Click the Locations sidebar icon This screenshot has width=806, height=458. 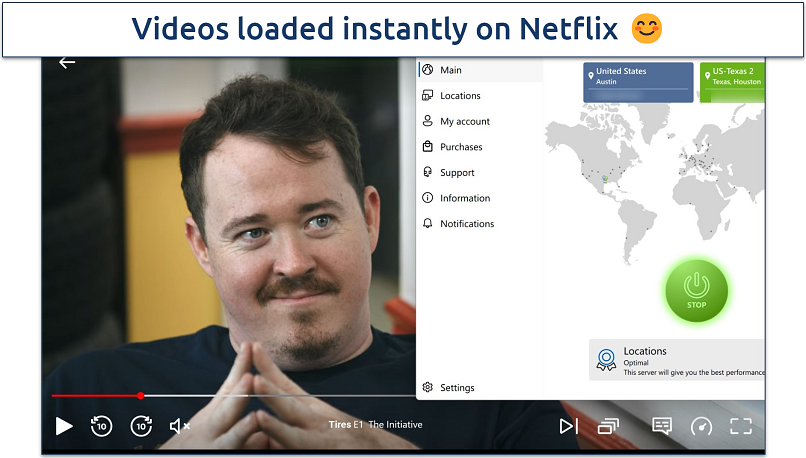[x=428, y=95]
